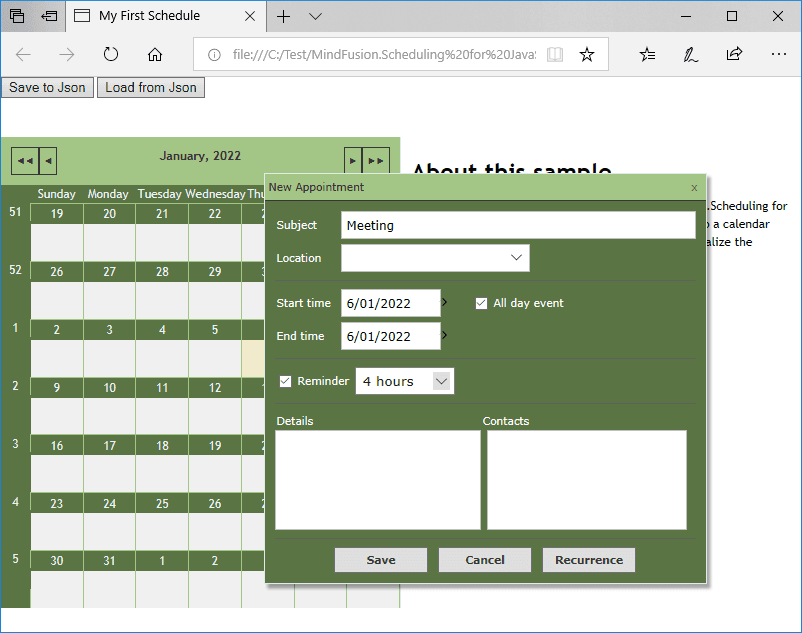Image resolution: width=802 pixels, height=633 pixels.
Task: Click the Sunday column header
Action: click(56, 194)
